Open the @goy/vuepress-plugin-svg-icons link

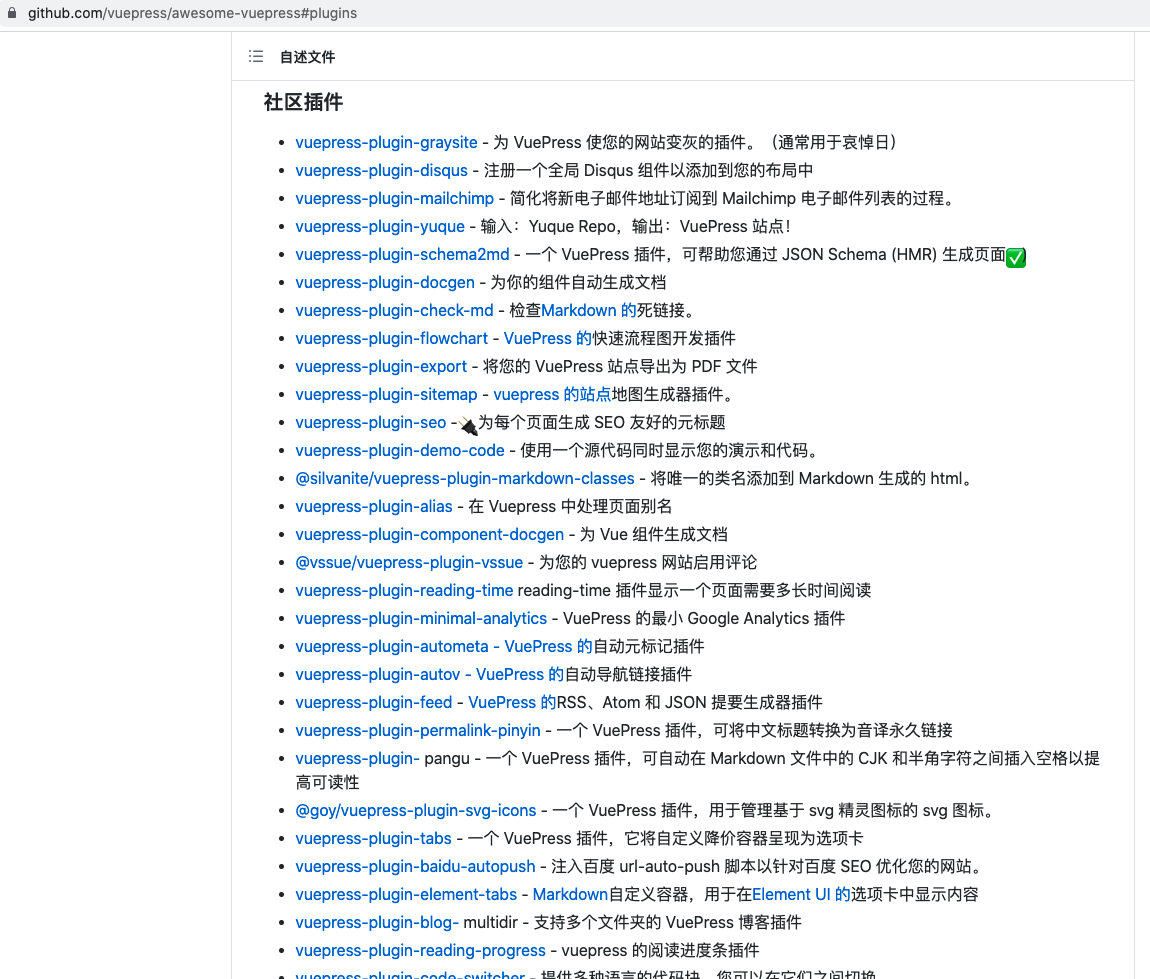(x=416, y=810)
